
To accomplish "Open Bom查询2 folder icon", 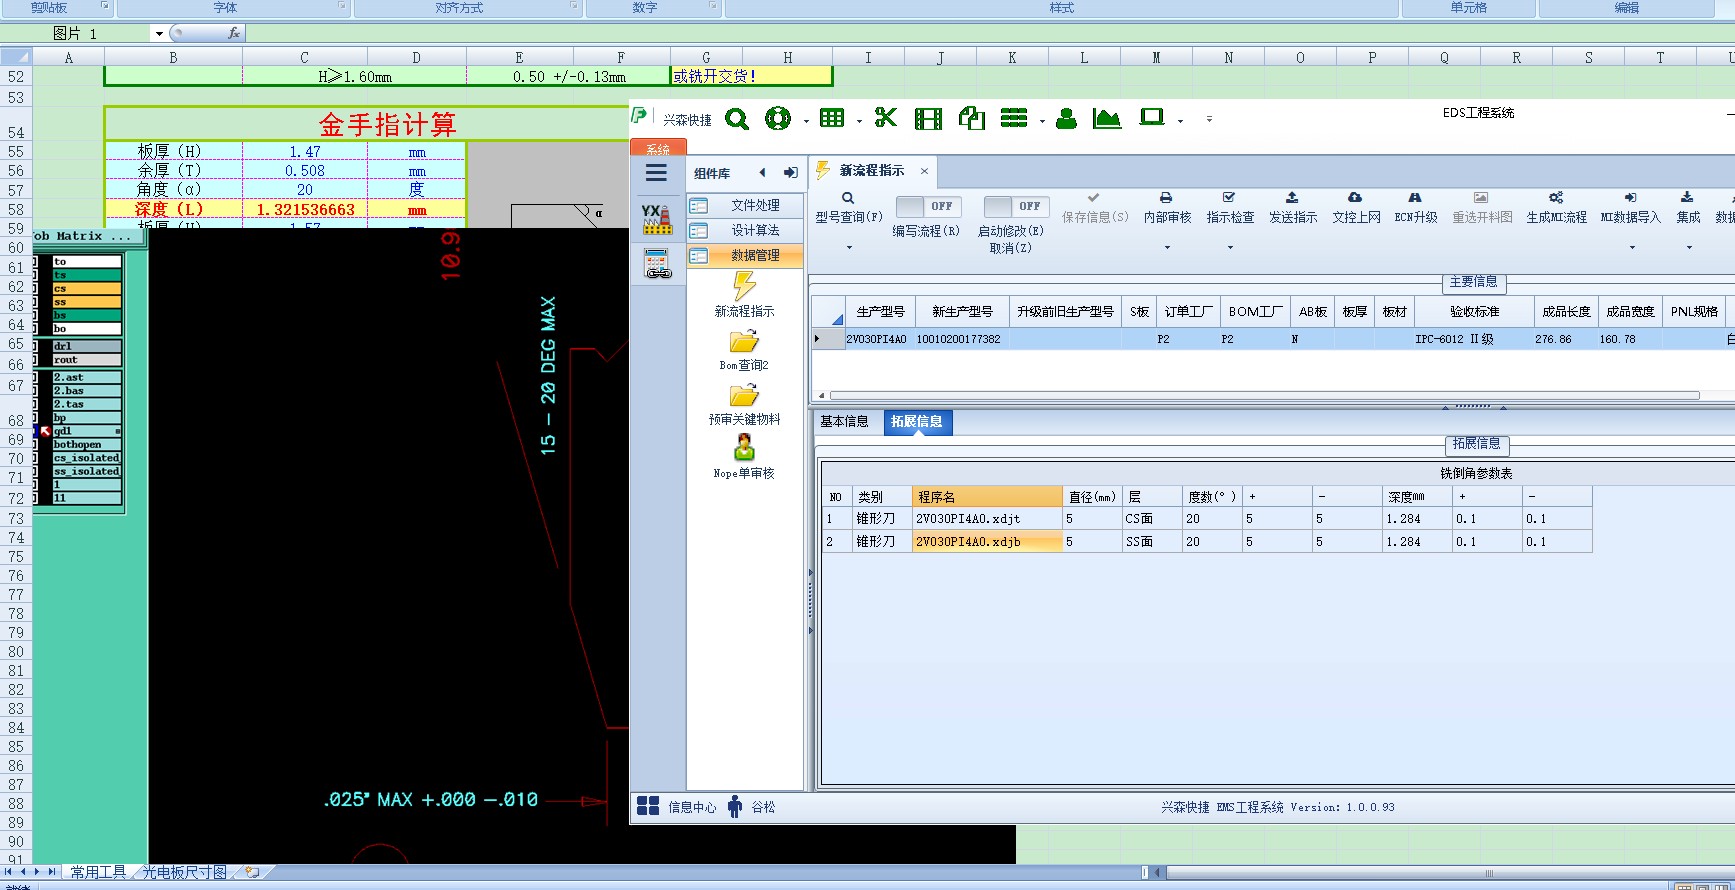I will point(744,343).
